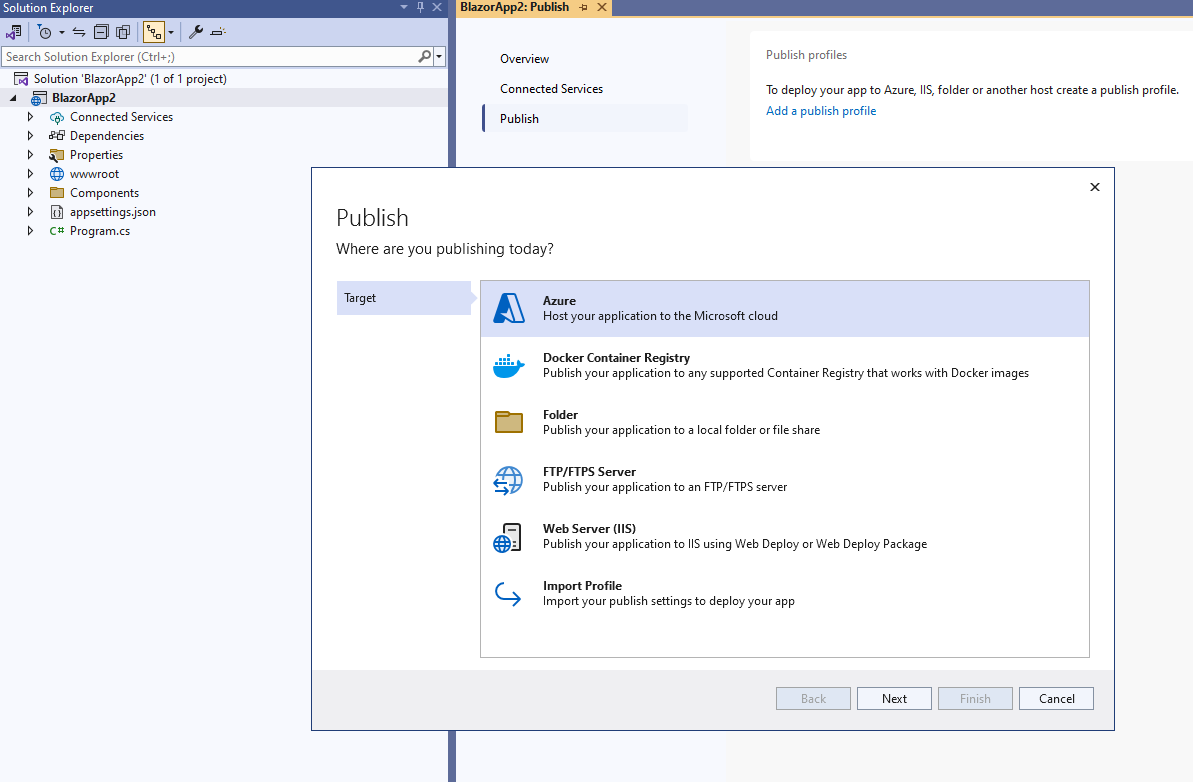
Task: Choose Web Server (IIS) target
Action: [x=784, y=537]
